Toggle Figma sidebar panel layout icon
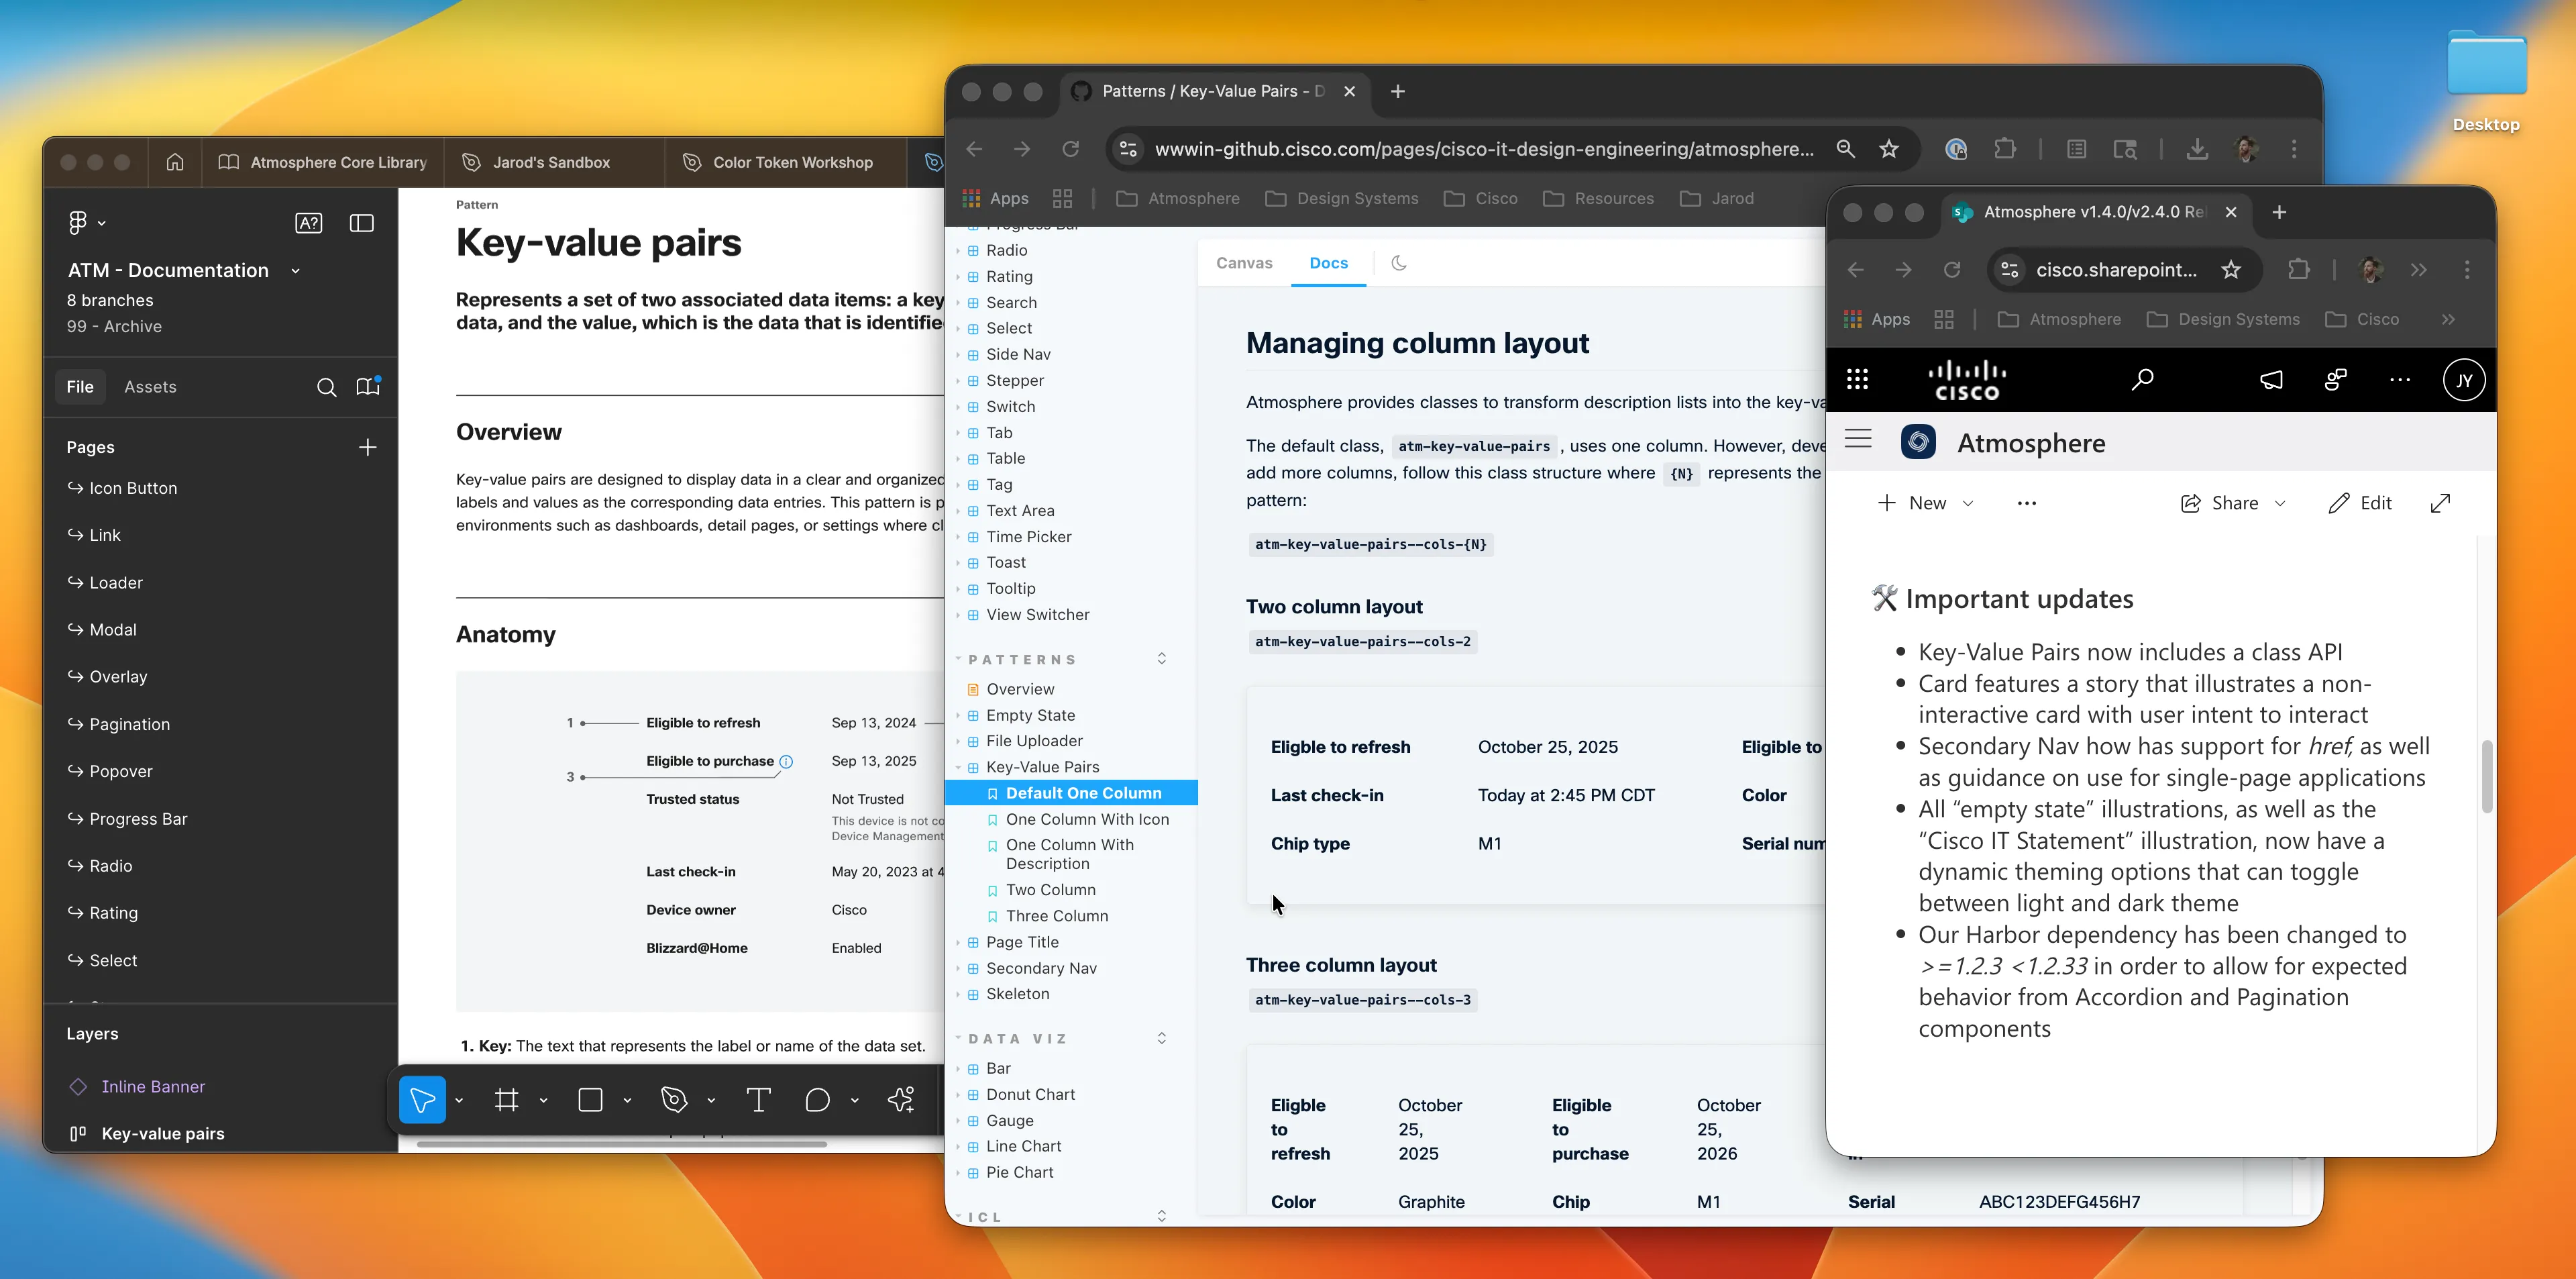The width and height of the screenshot is (2576, 1279). (362, 223)
